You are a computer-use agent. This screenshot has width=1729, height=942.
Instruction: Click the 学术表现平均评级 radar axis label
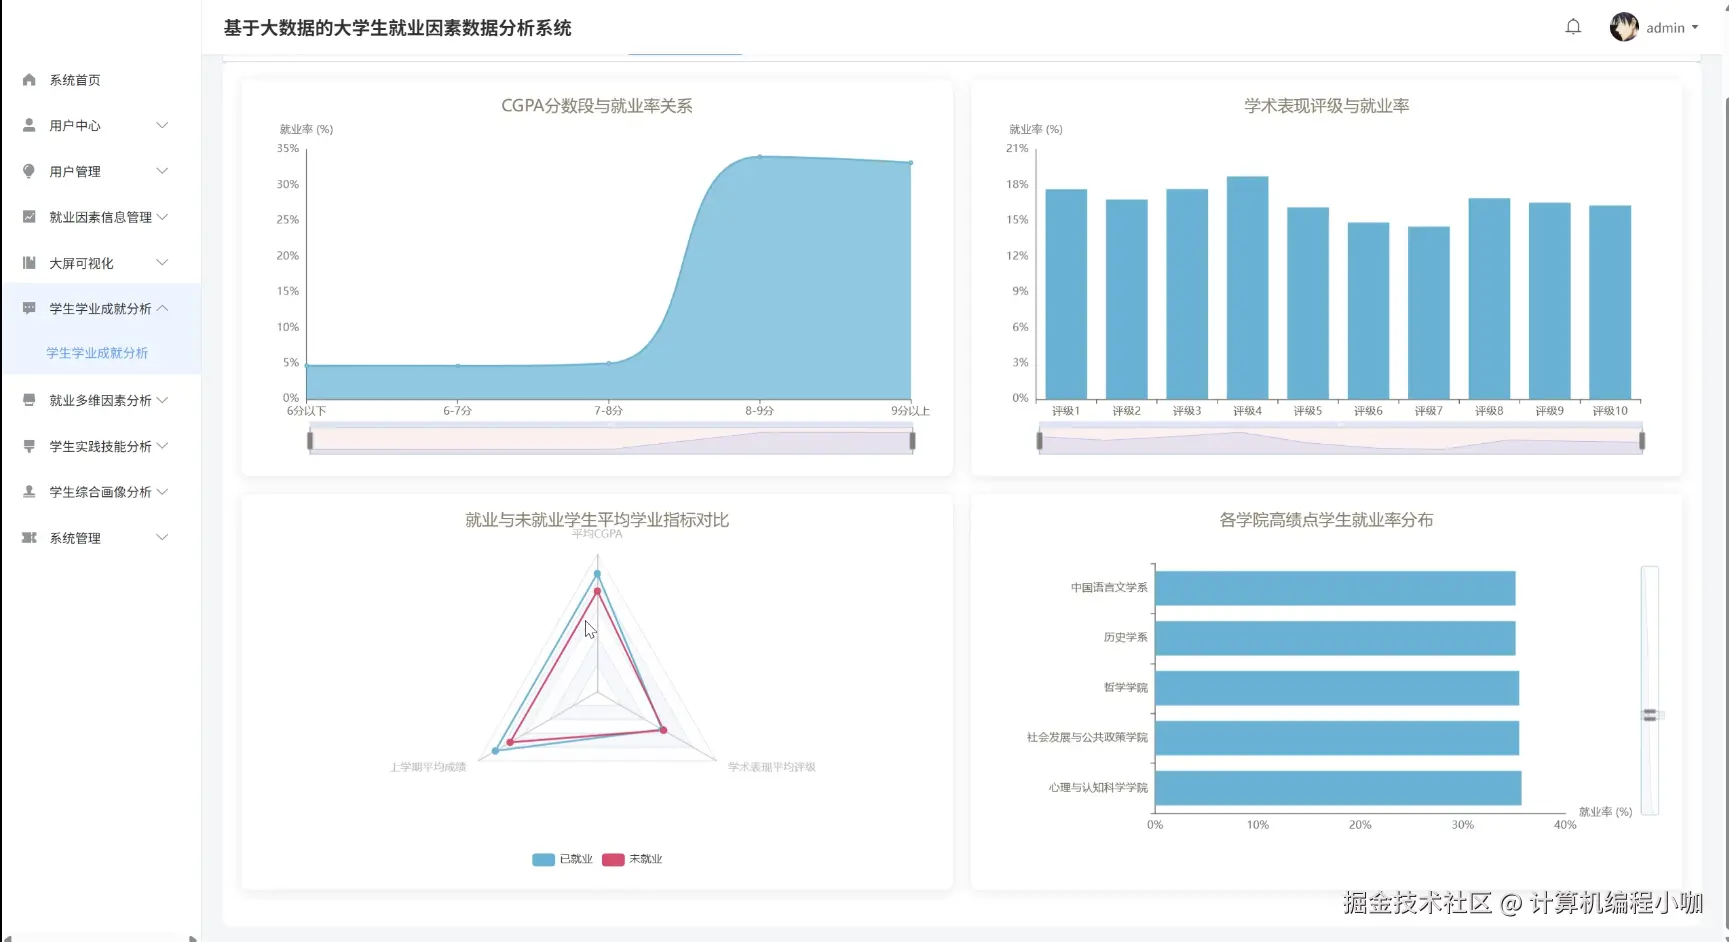pos(772,767)
